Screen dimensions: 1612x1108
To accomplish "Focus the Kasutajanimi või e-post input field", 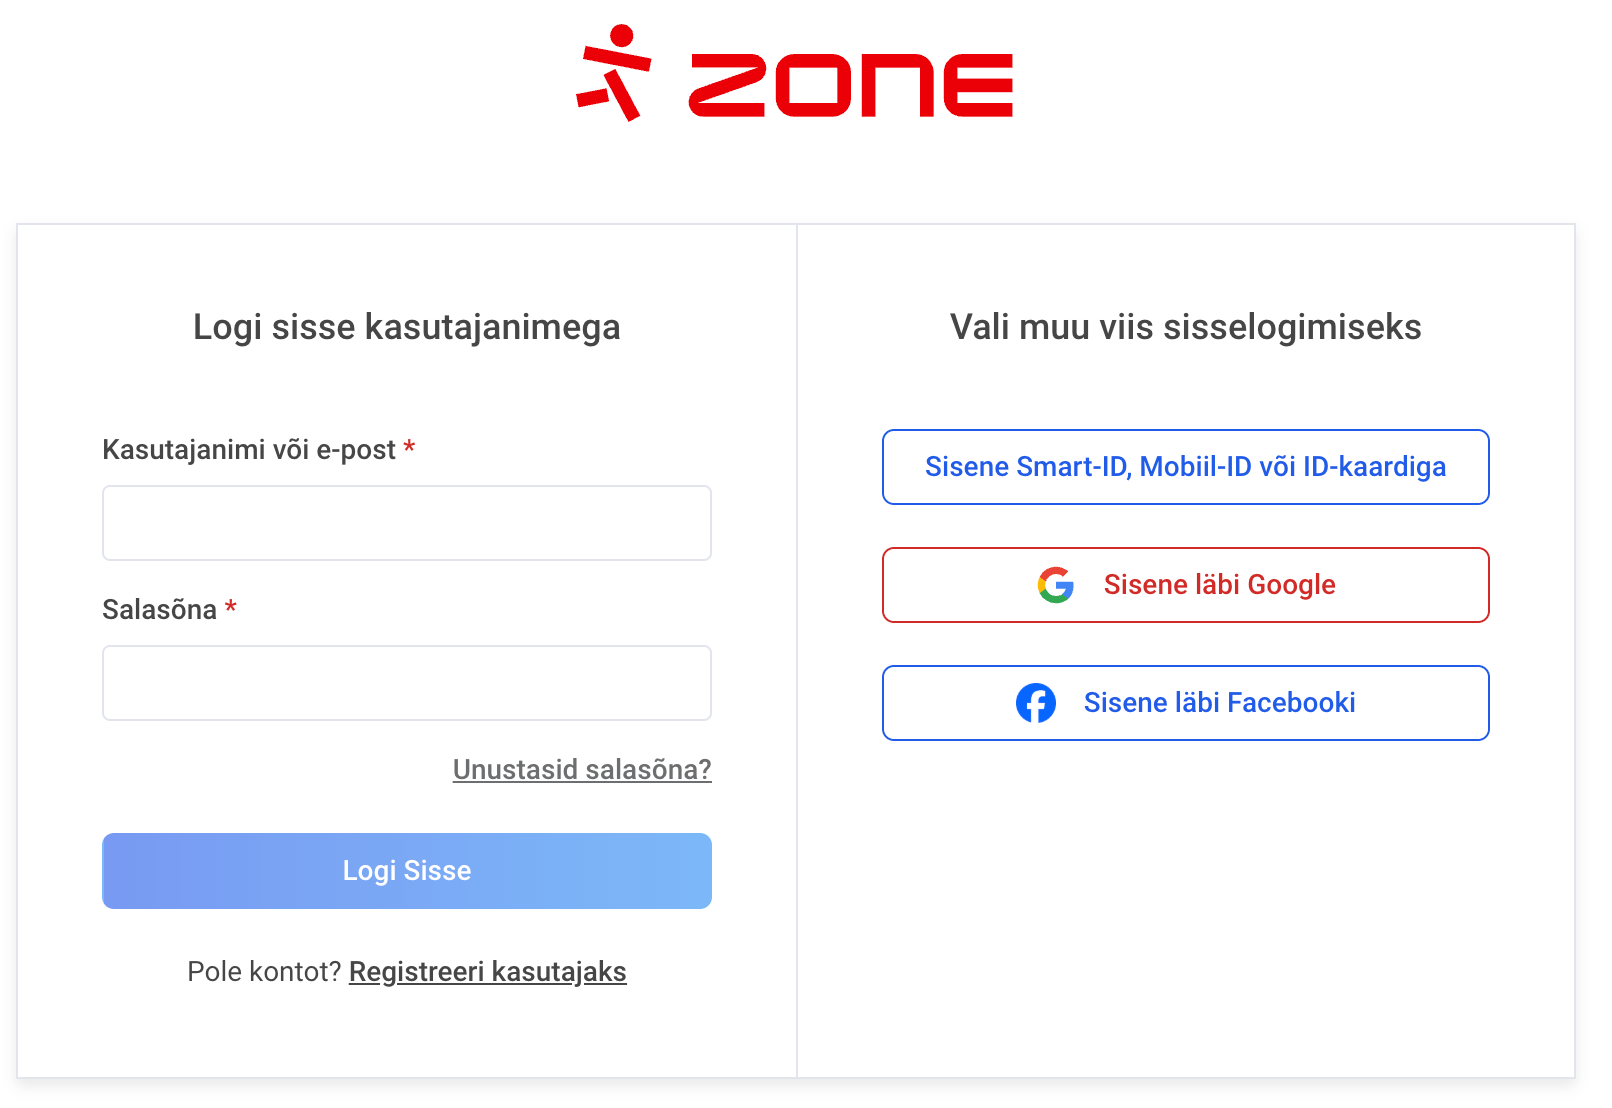I will 407,523.
